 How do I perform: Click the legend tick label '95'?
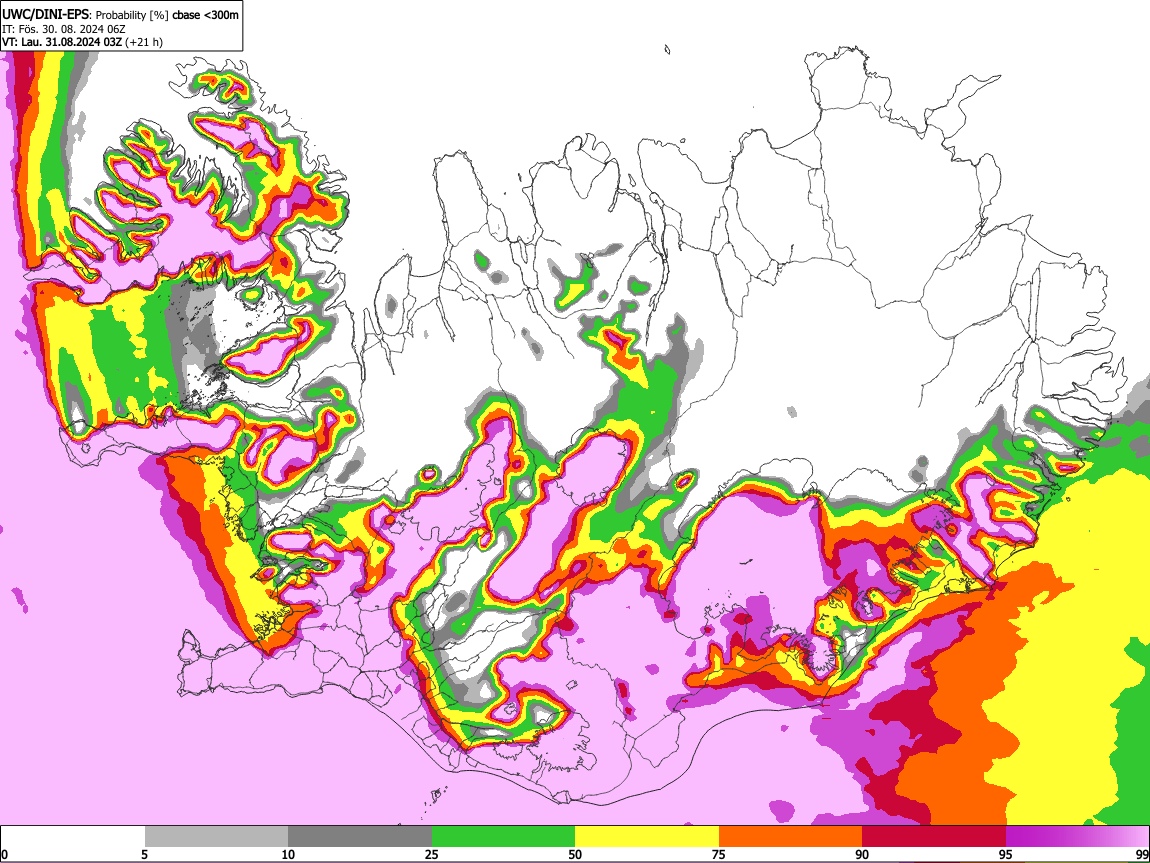pyautogui.click(x=1006, y=854)
